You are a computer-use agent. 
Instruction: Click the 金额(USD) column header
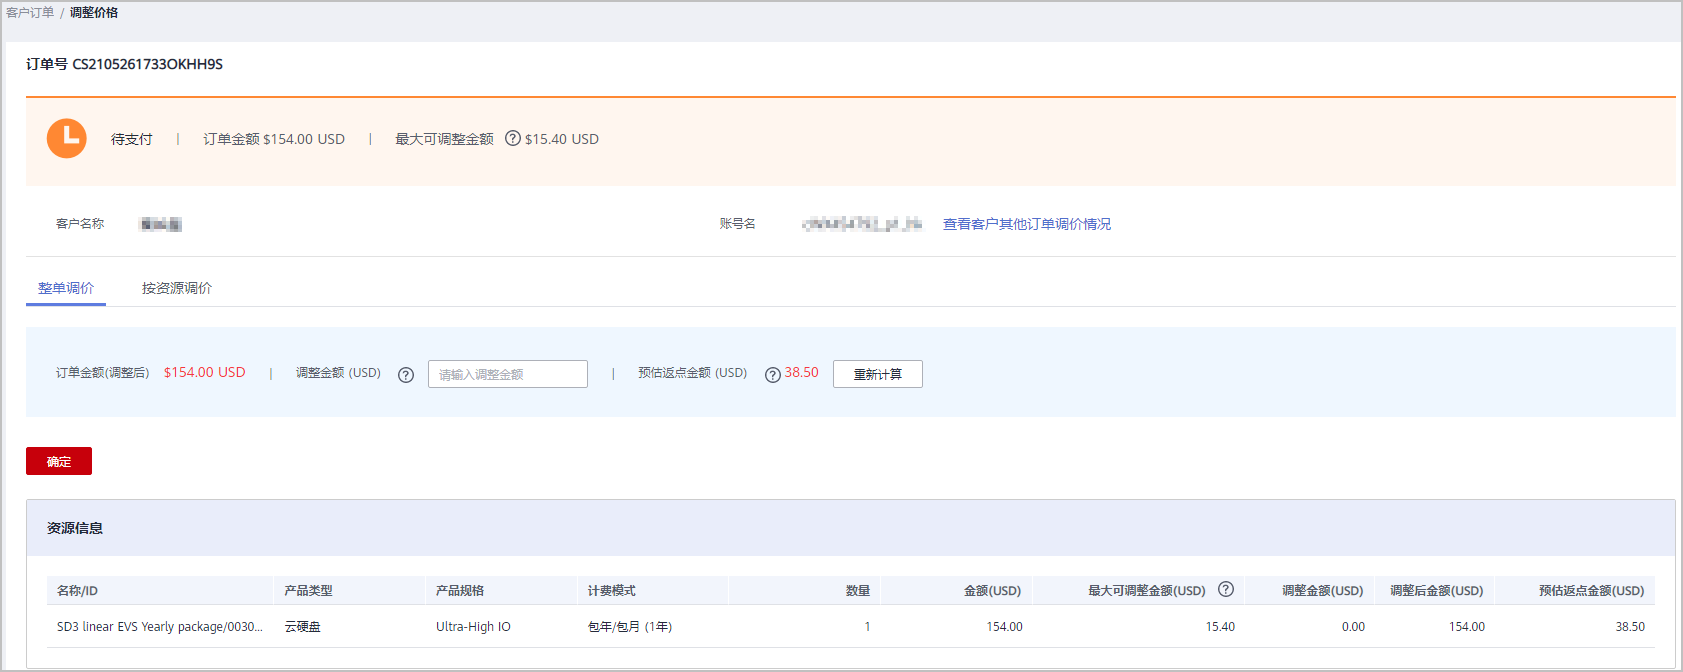coord(991,591)
